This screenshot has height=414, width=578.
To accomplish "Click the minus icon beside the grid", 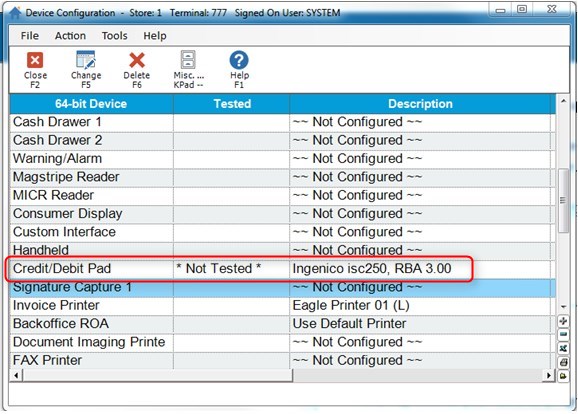I will click(563, 335).
